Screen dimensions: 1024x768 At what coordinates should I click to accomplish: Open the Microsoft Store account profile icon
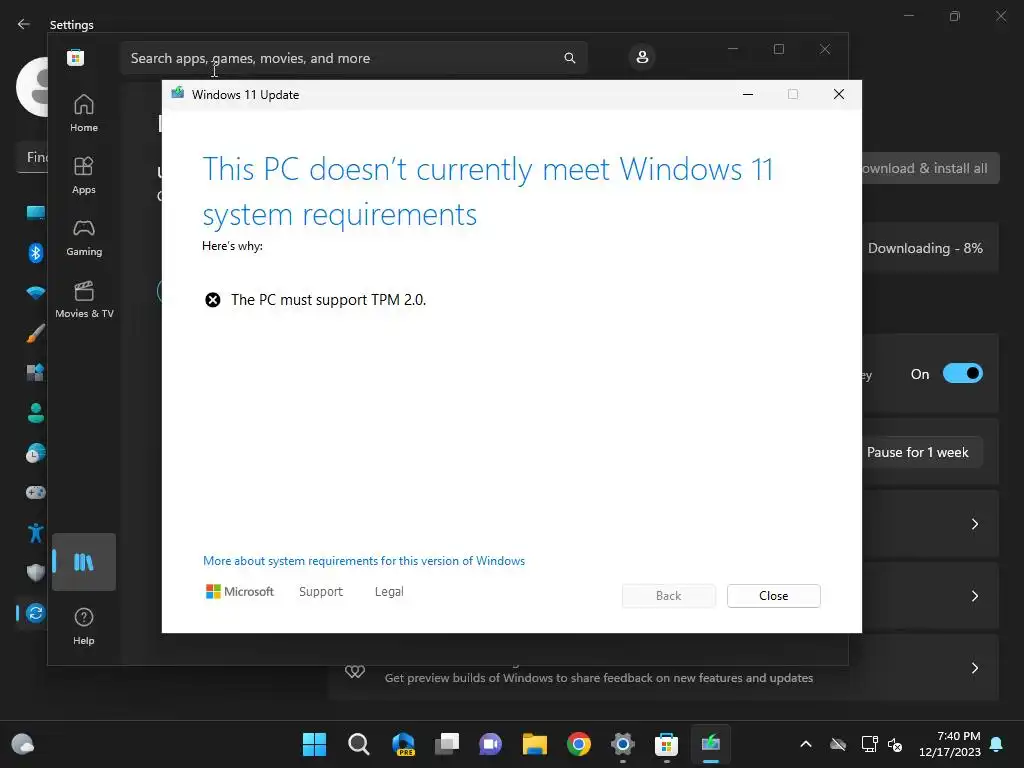coord(642,57)
